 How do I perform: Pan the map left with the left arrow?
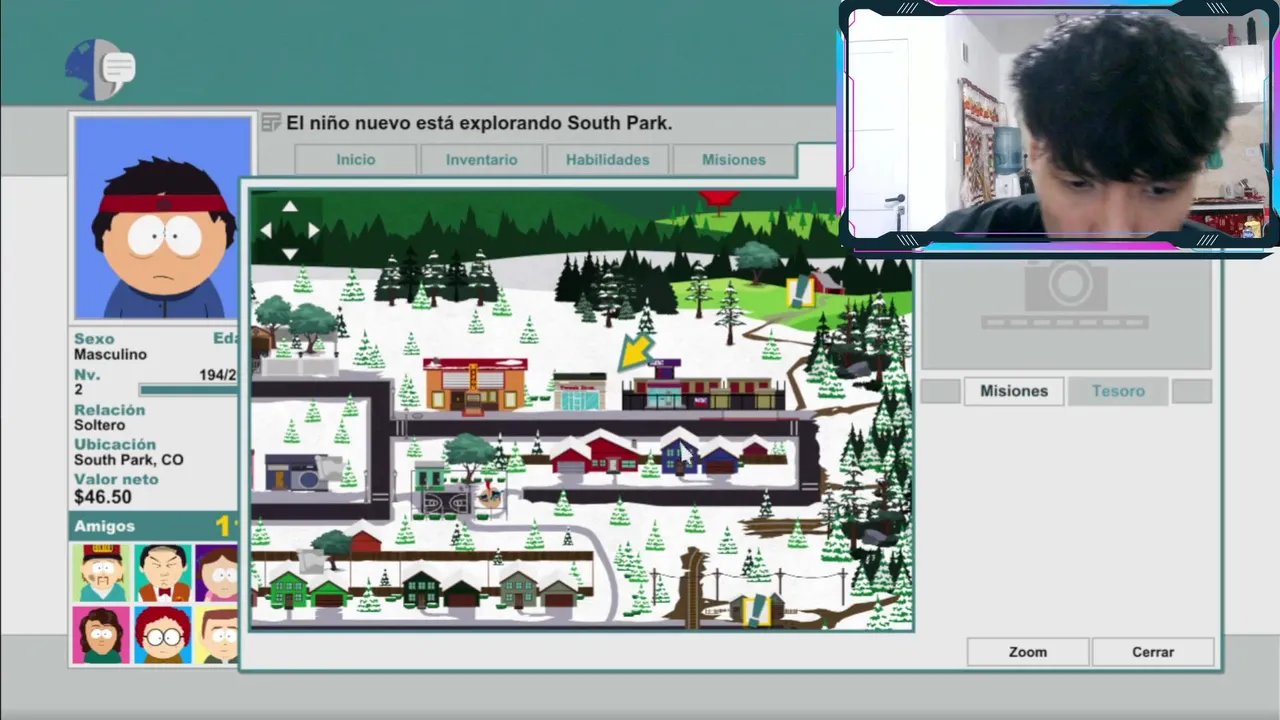(x=266, y=230)
